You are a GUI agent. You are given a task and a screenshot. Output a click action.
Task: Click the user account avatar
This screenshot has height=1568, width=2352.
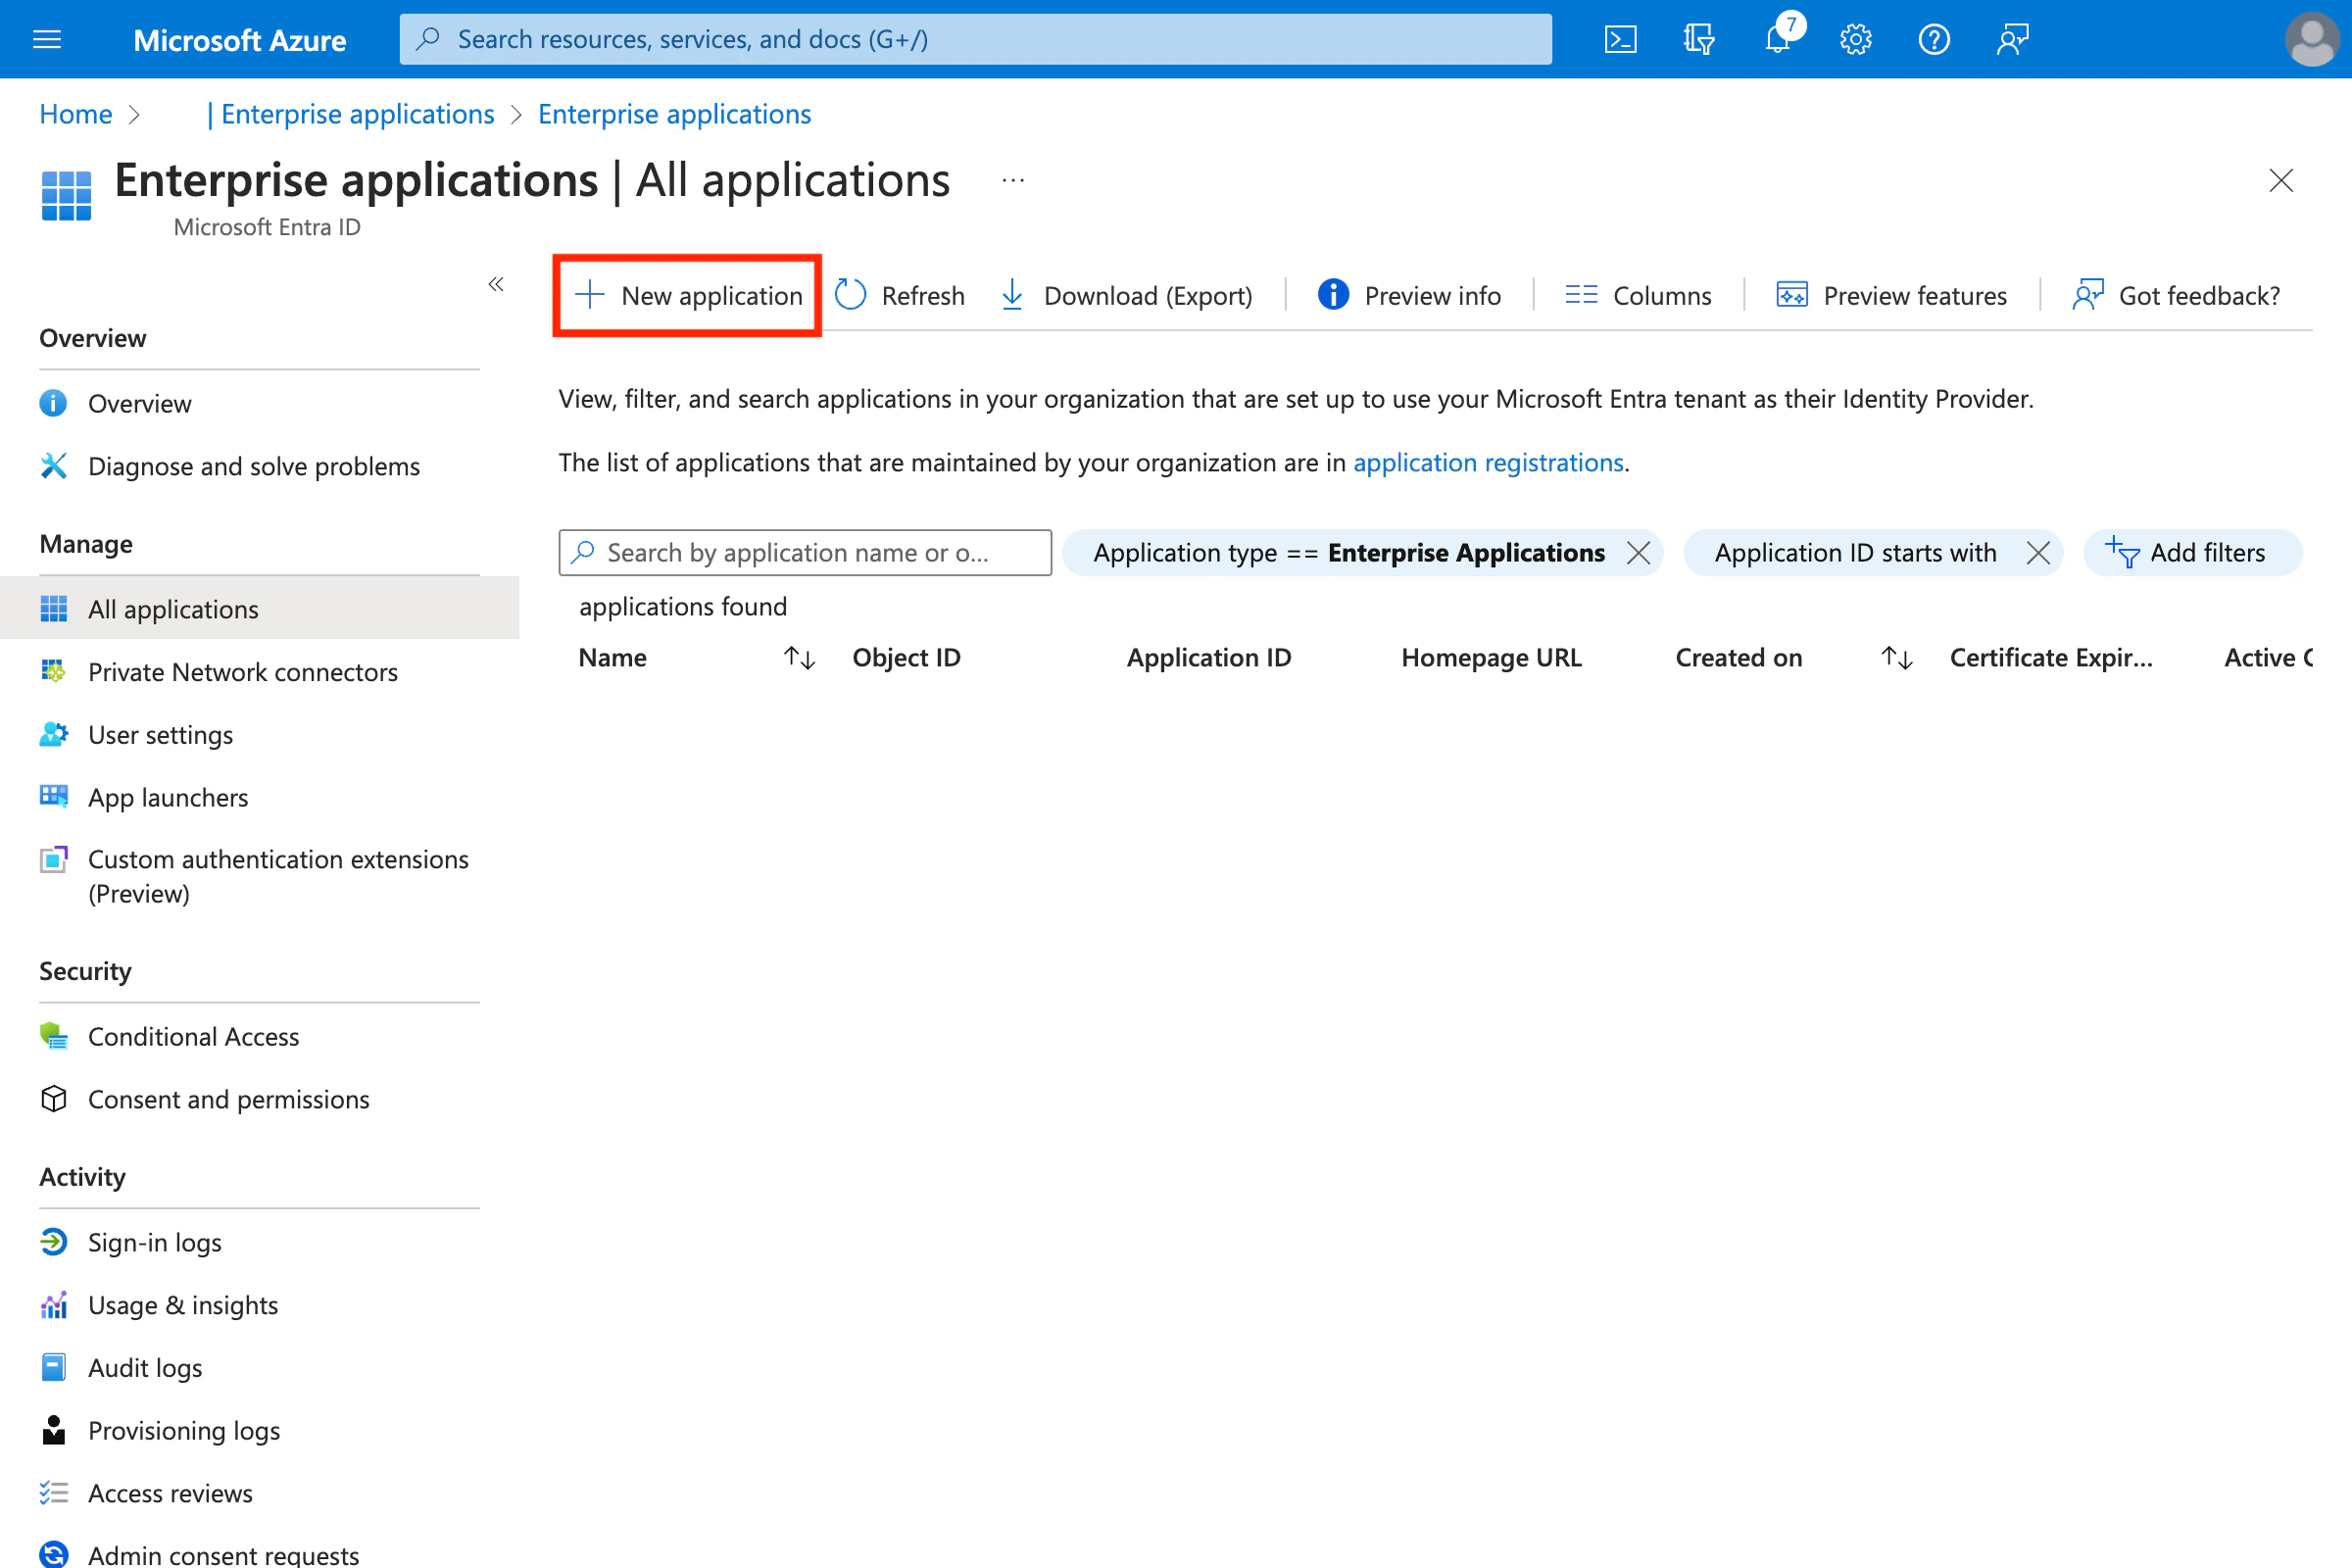click(x=2311, y=39)
